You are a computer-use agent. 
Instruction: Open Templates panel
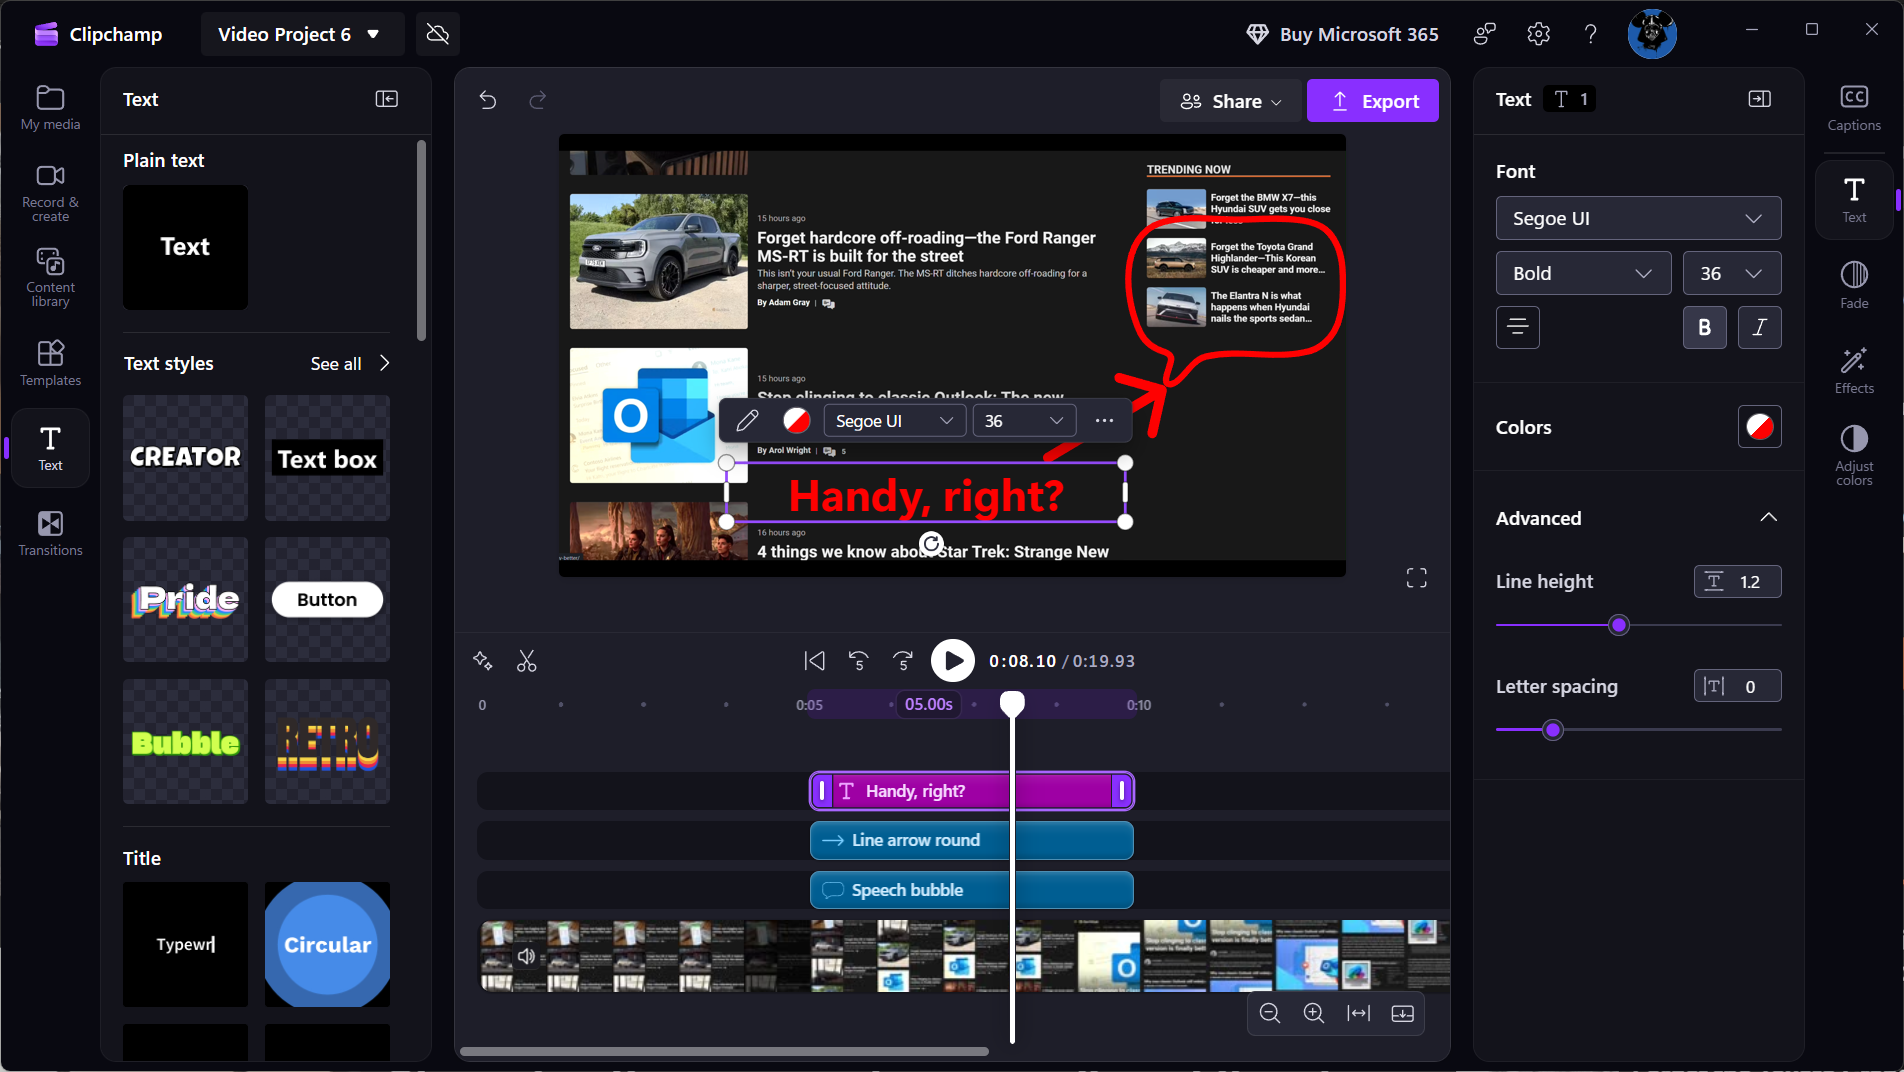coord(50,363)
